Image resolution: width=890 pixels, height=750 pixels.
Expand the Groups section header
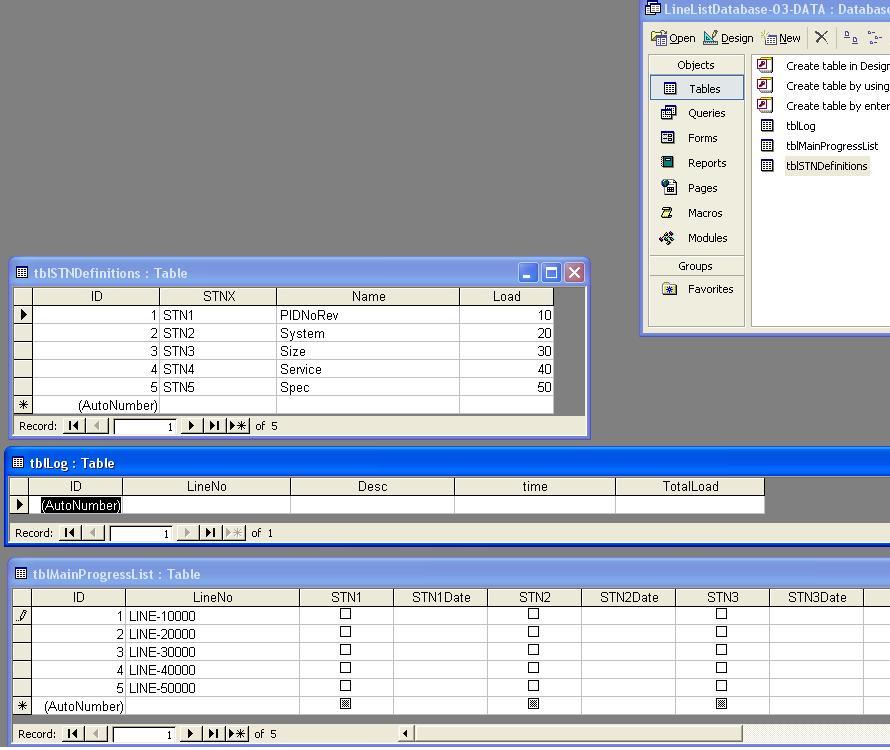click(x=696, y=266)
